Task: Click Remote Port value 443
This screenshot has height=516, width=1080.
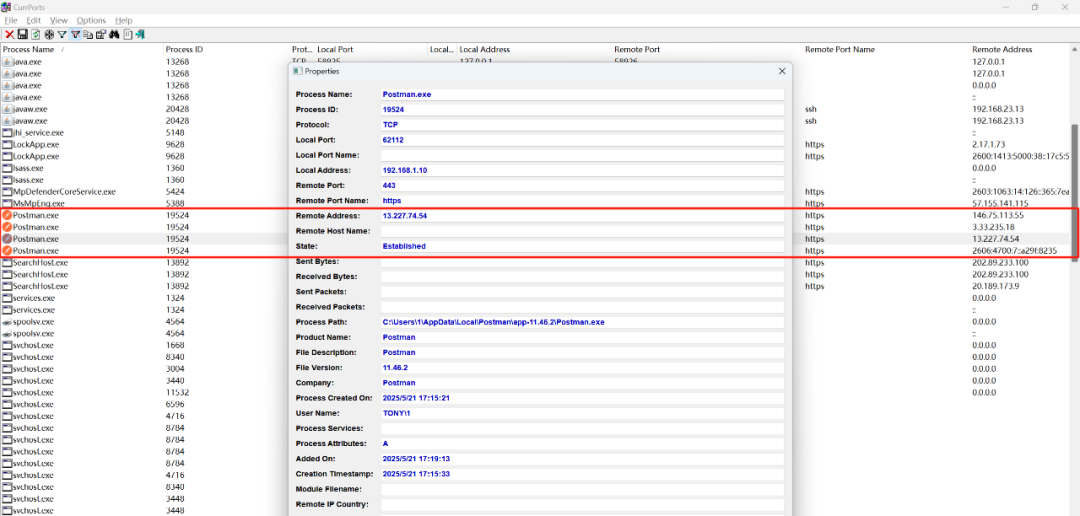Action: 388,185
